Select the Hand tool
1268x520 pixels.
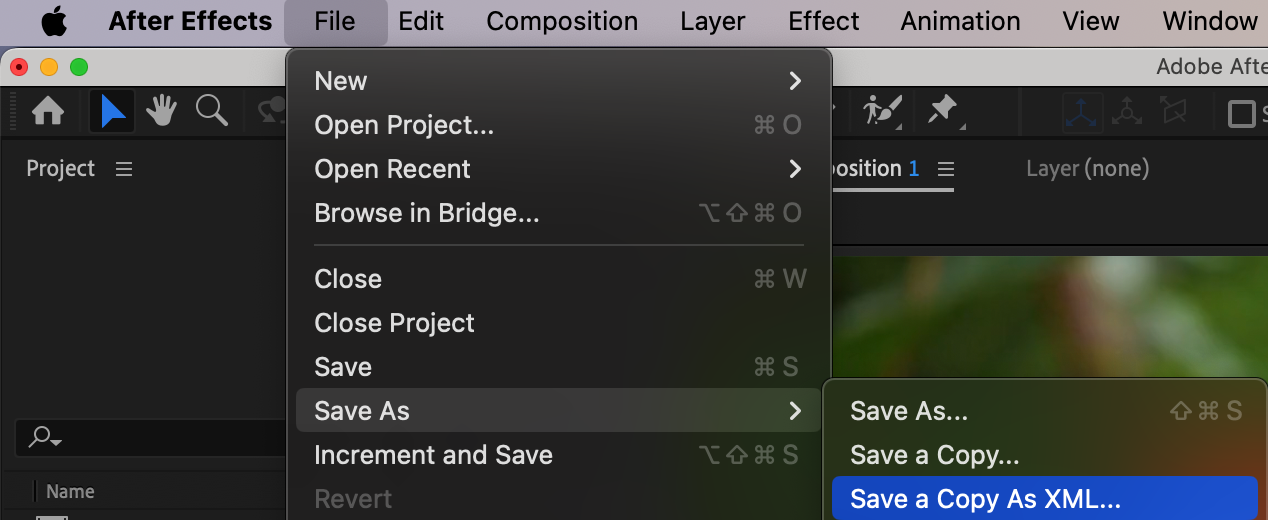point(161,111)
